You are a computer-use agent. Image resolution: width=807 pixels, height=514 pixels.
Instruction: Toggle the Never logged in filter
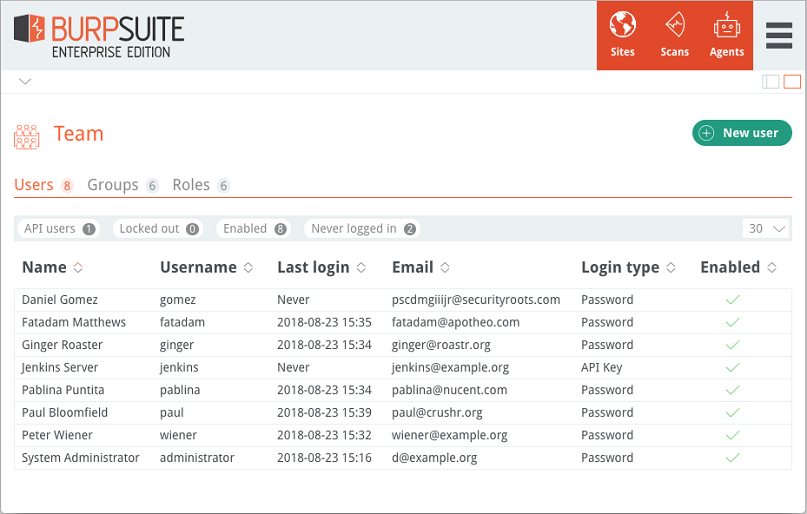click(362, 228)
